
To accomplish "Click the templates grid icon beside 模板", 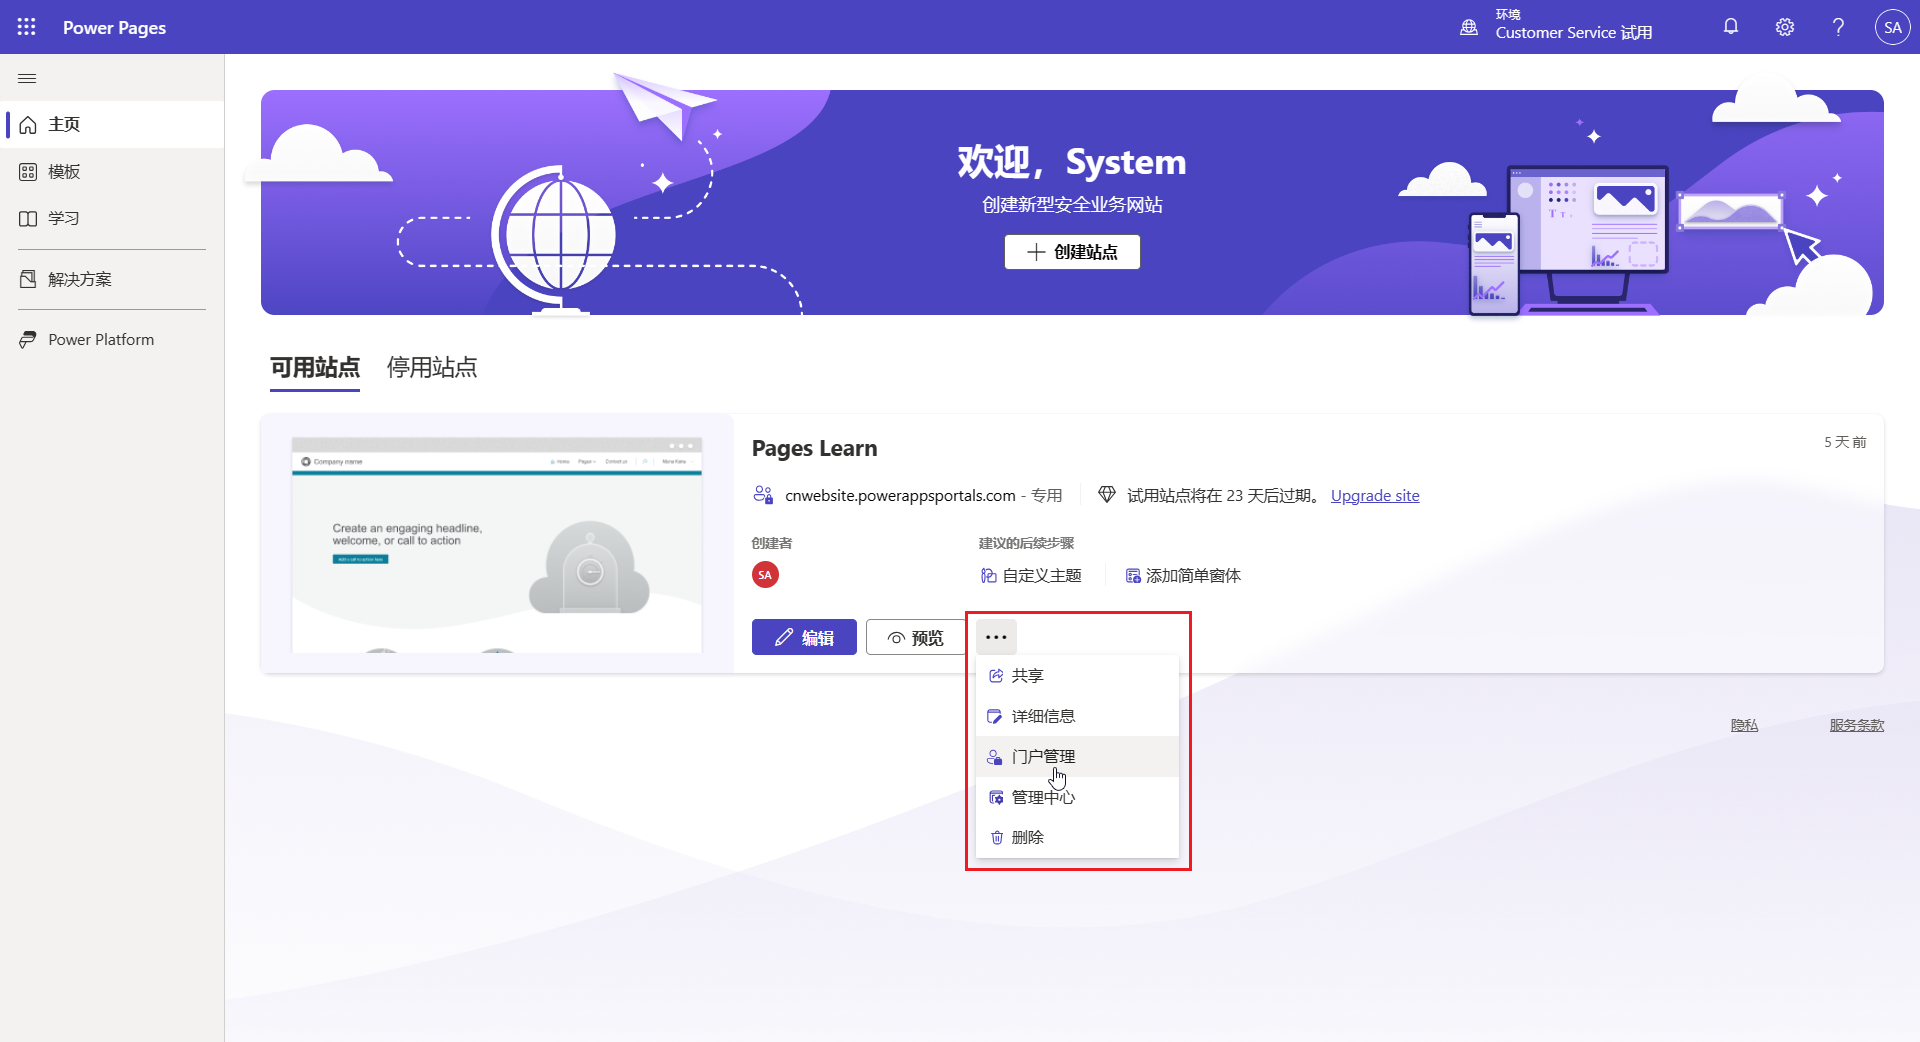I will (28, 172).
